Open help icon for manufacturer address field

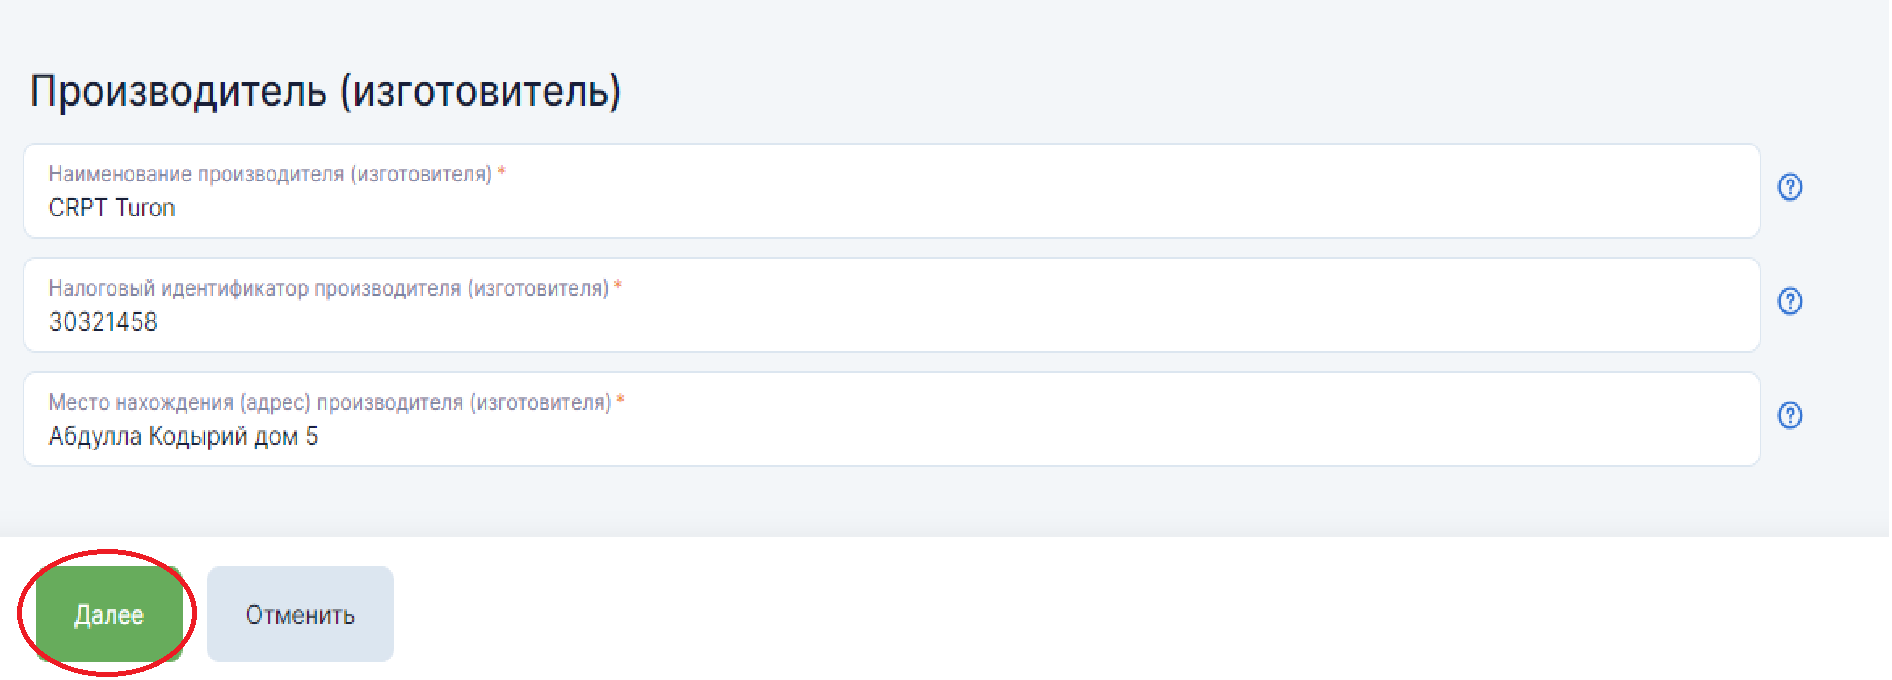click(1790, 415)
